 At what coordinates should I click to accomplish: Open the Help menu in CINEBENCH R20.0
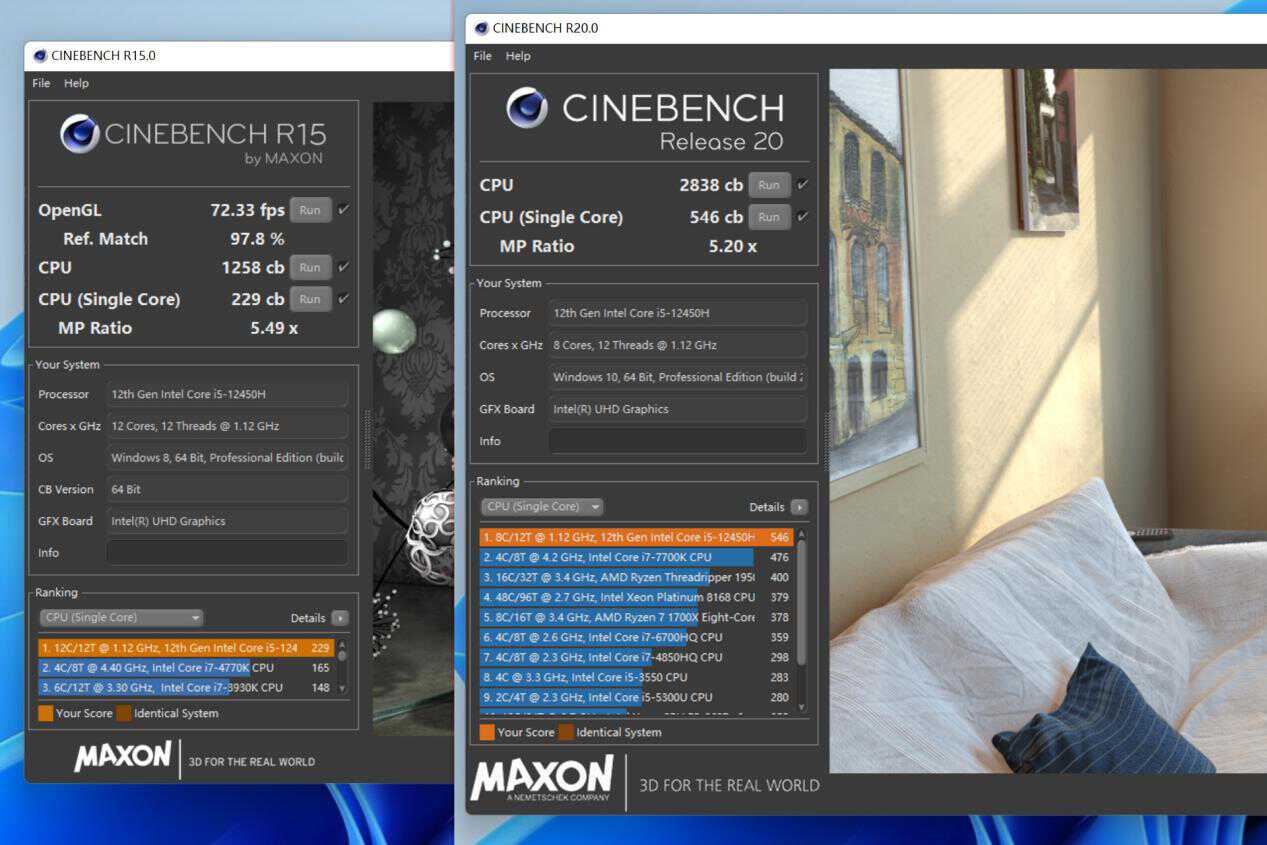(x=518, y=56)
